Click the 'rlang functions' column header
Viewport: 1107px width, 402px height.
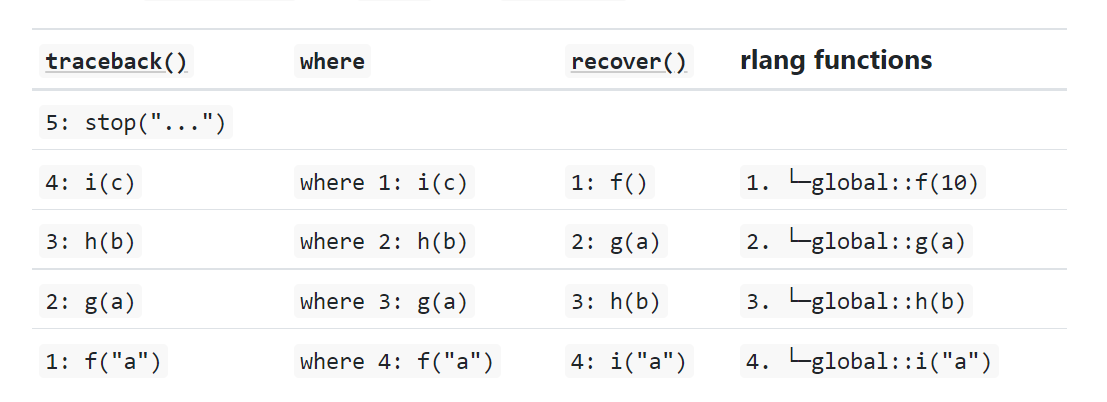[836, 60]
